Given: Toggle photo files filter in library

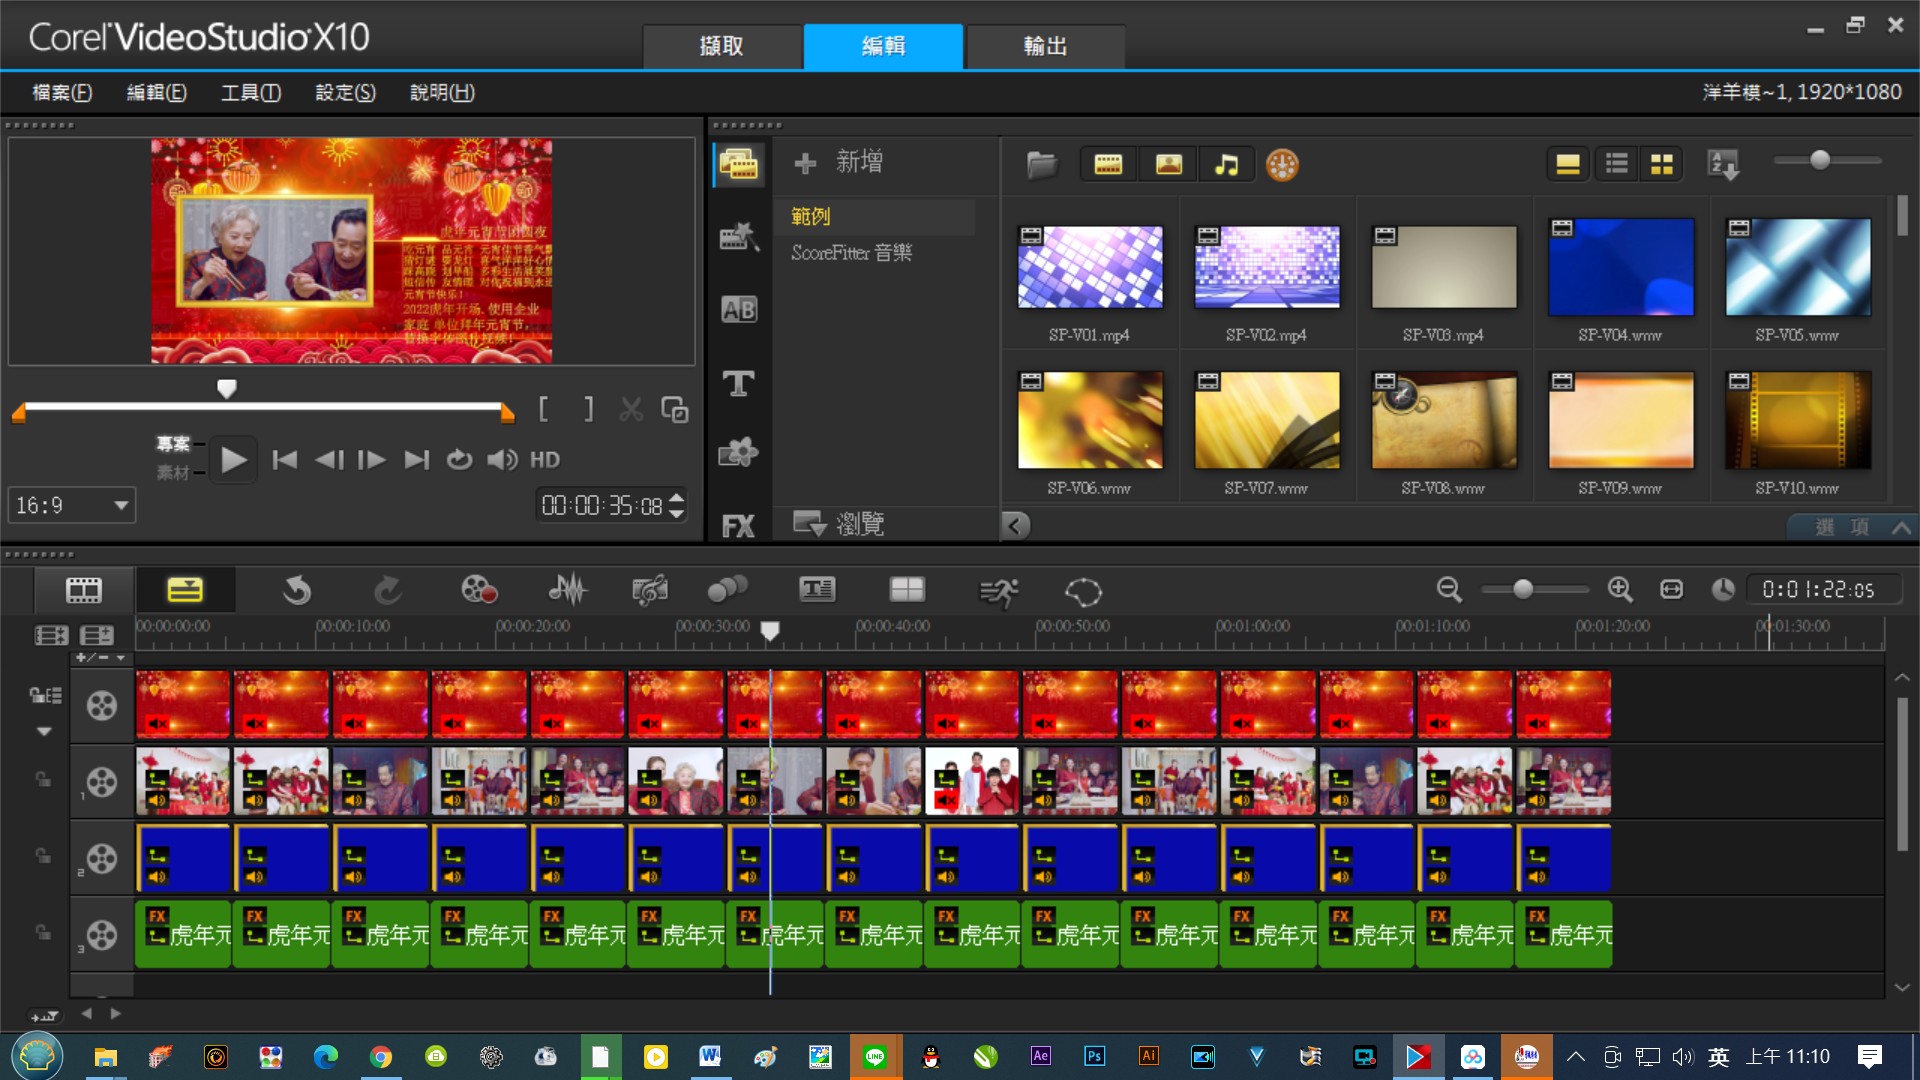Looking at the screenshot, I should 1168,165.
